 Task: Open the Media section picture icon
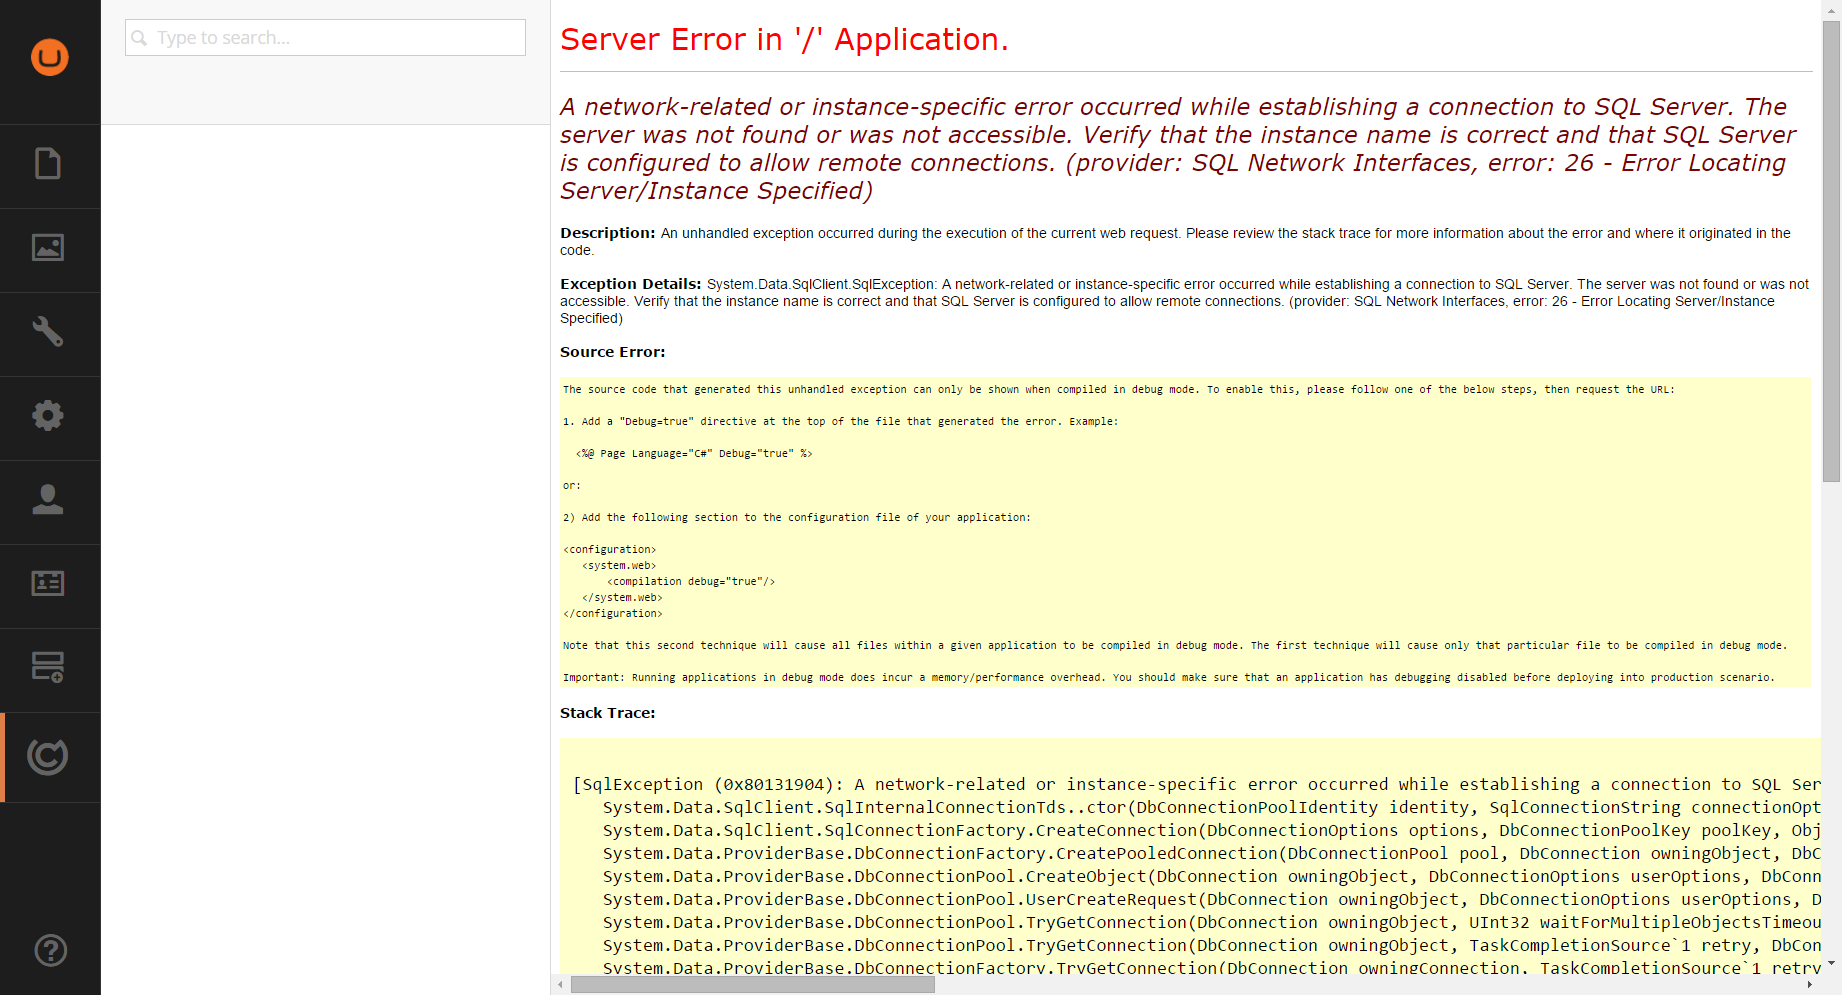48,248
